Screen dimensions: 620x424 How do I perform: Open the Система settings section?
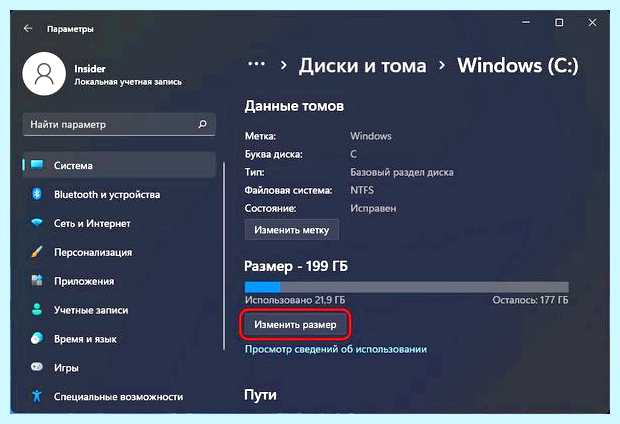click(119, 165)
